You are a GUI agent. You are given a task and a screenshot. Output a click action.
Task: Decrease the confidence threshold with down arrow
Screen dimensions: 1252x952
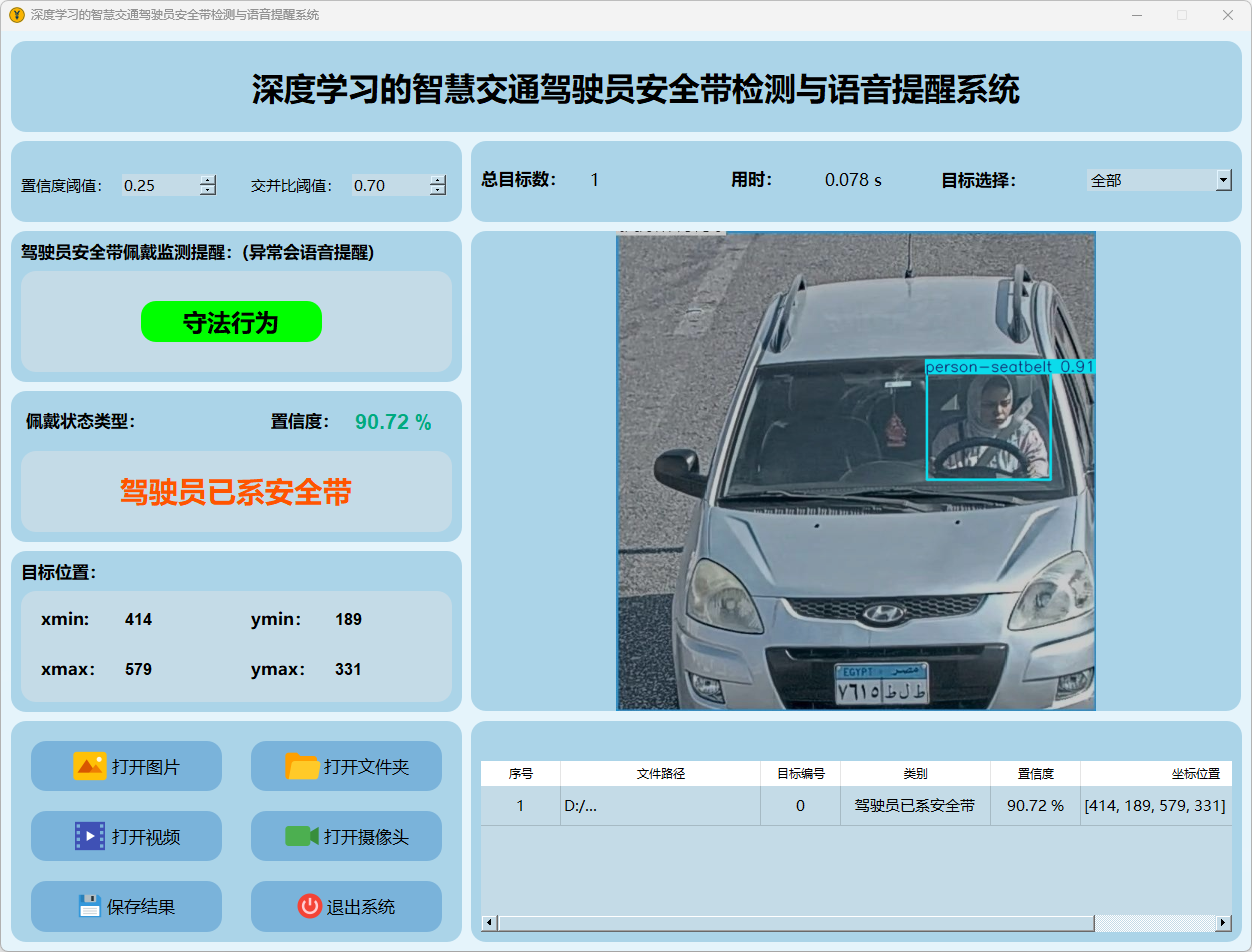[x=207, y=190]
